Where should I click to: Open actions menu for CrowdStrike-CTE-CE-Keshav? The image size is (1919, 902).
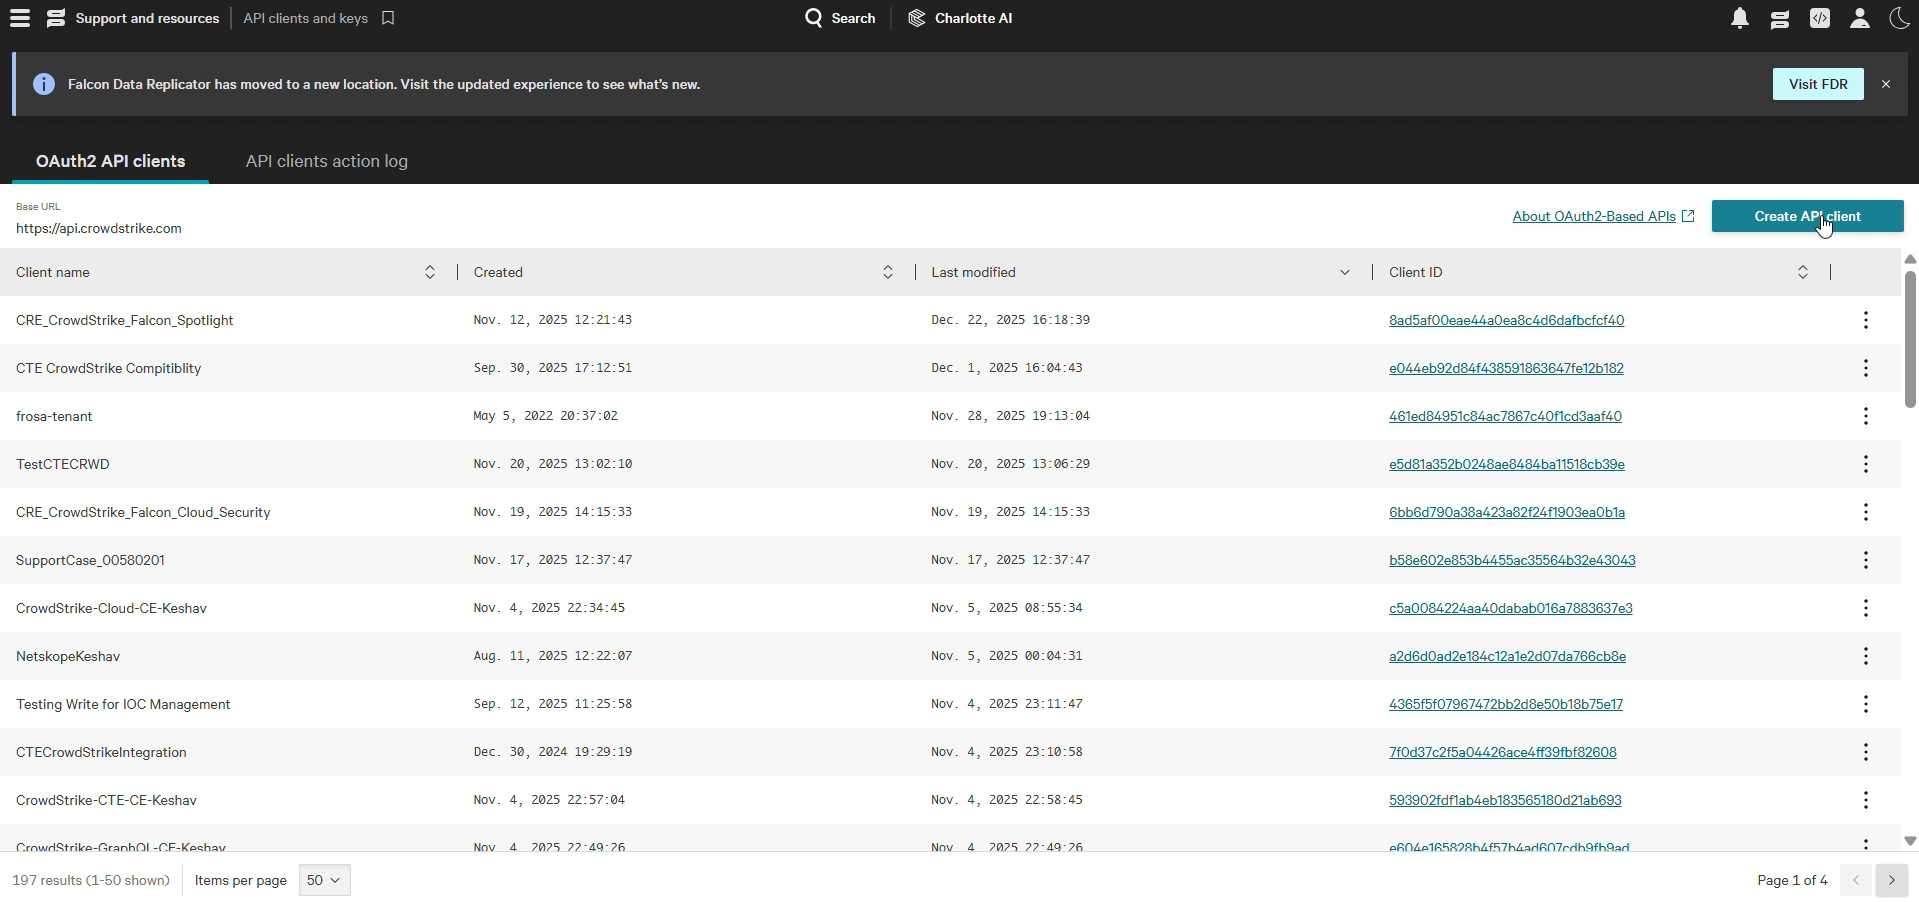[x=1866, y=800]
